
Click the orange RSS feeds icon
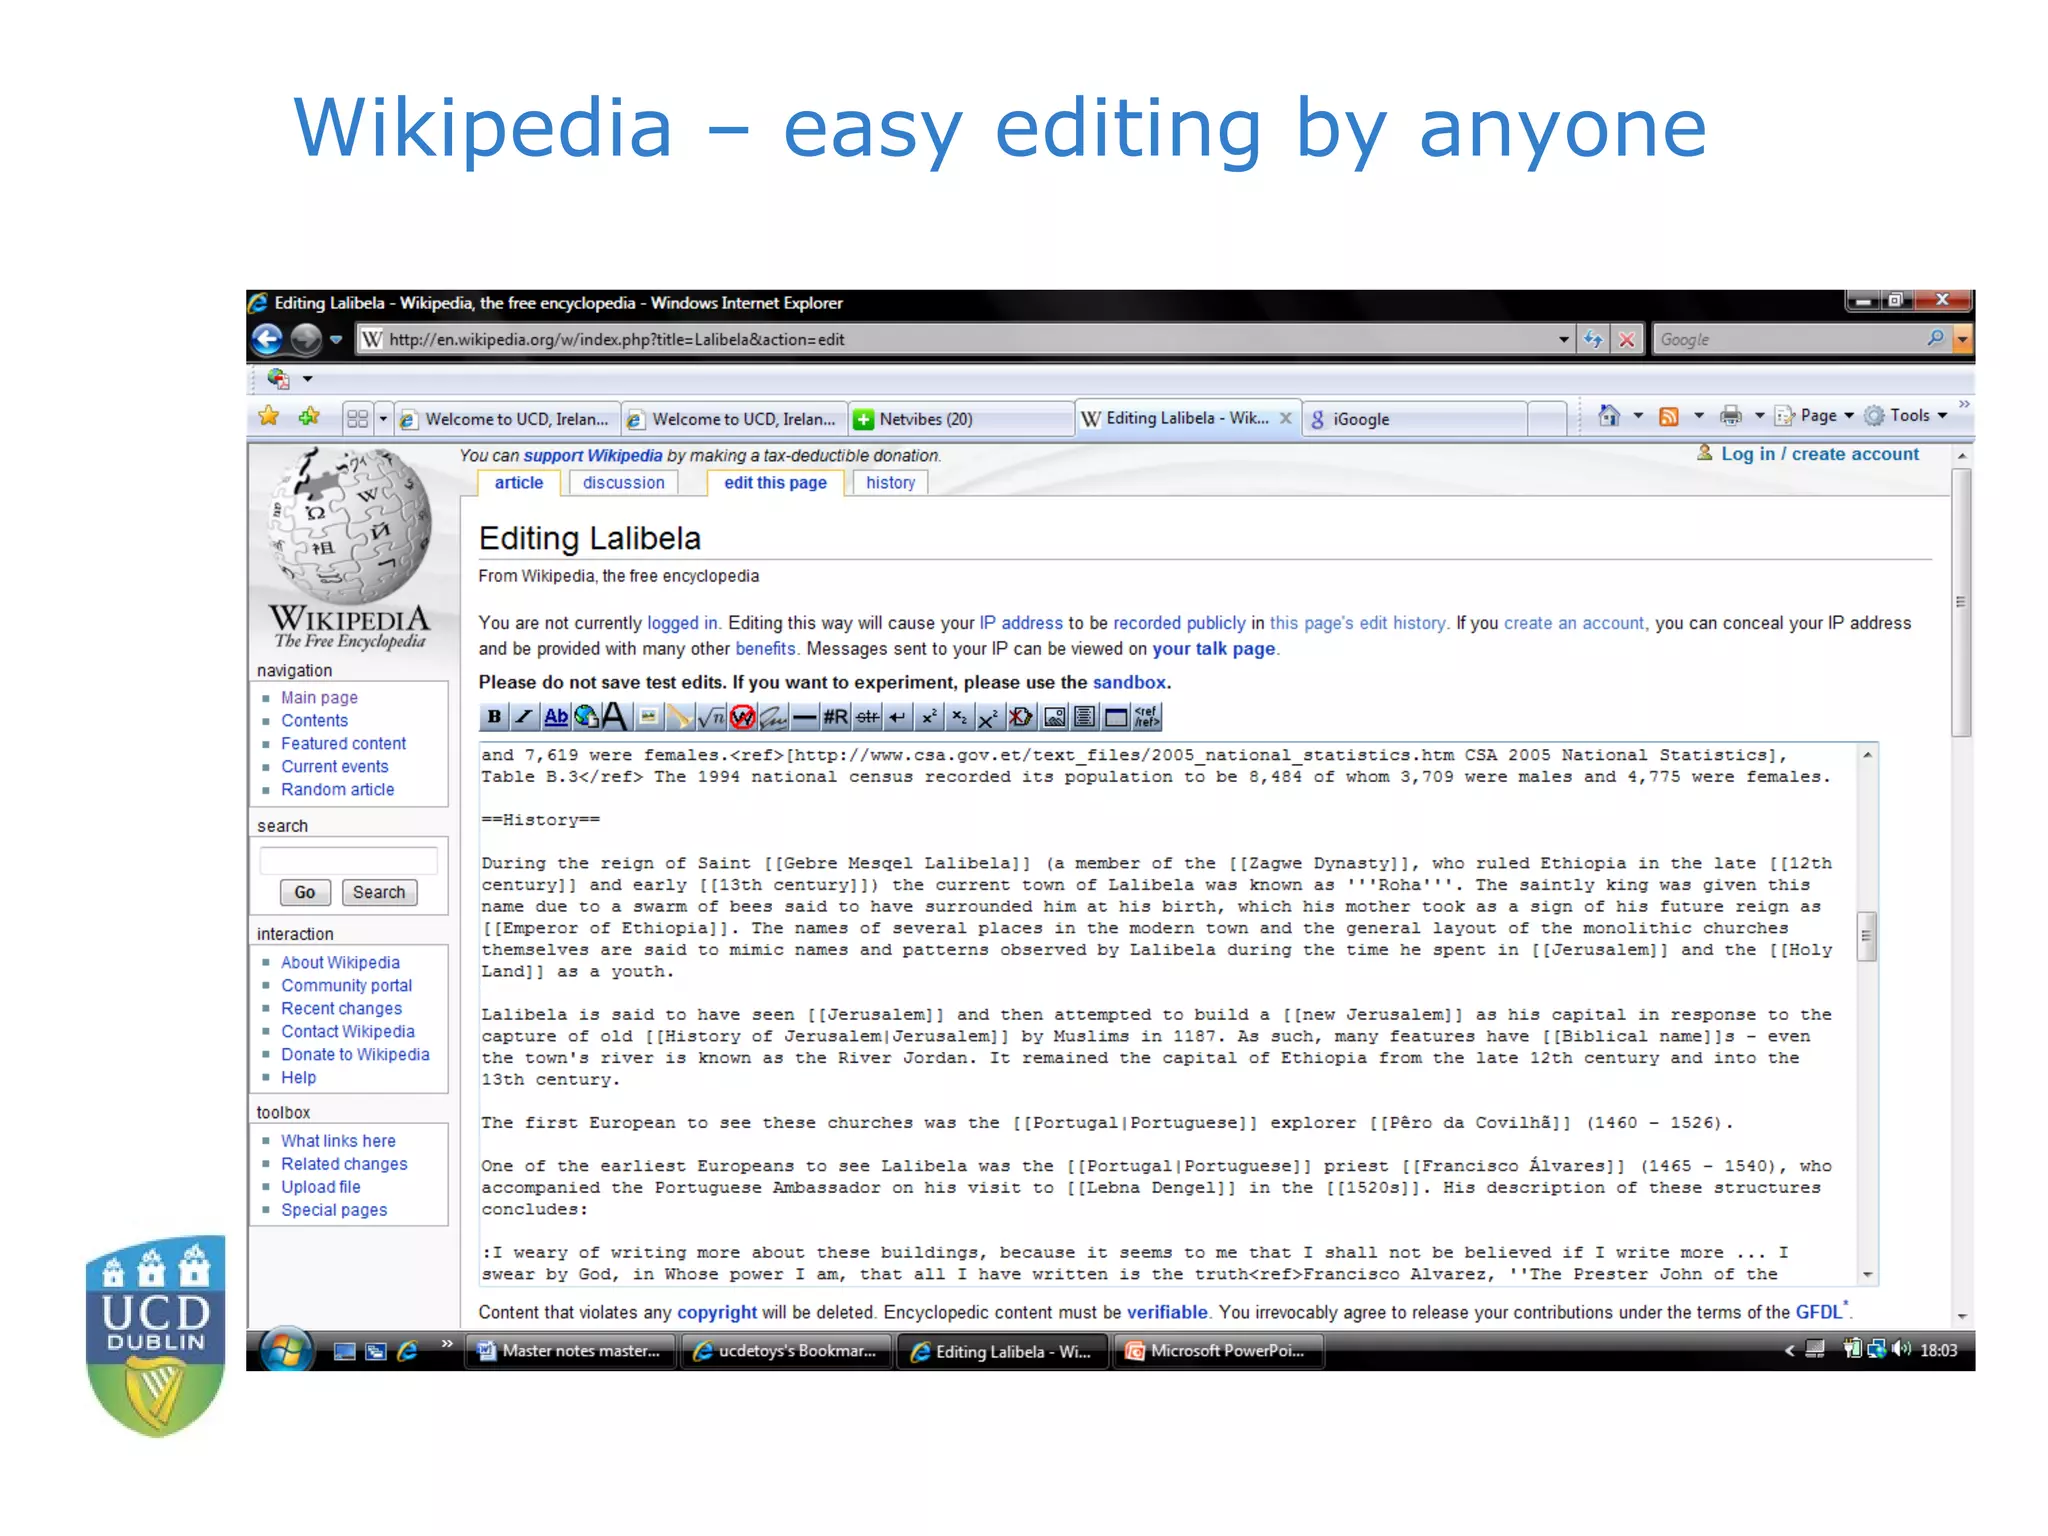pyautogui.click(x=1669, y=416)
